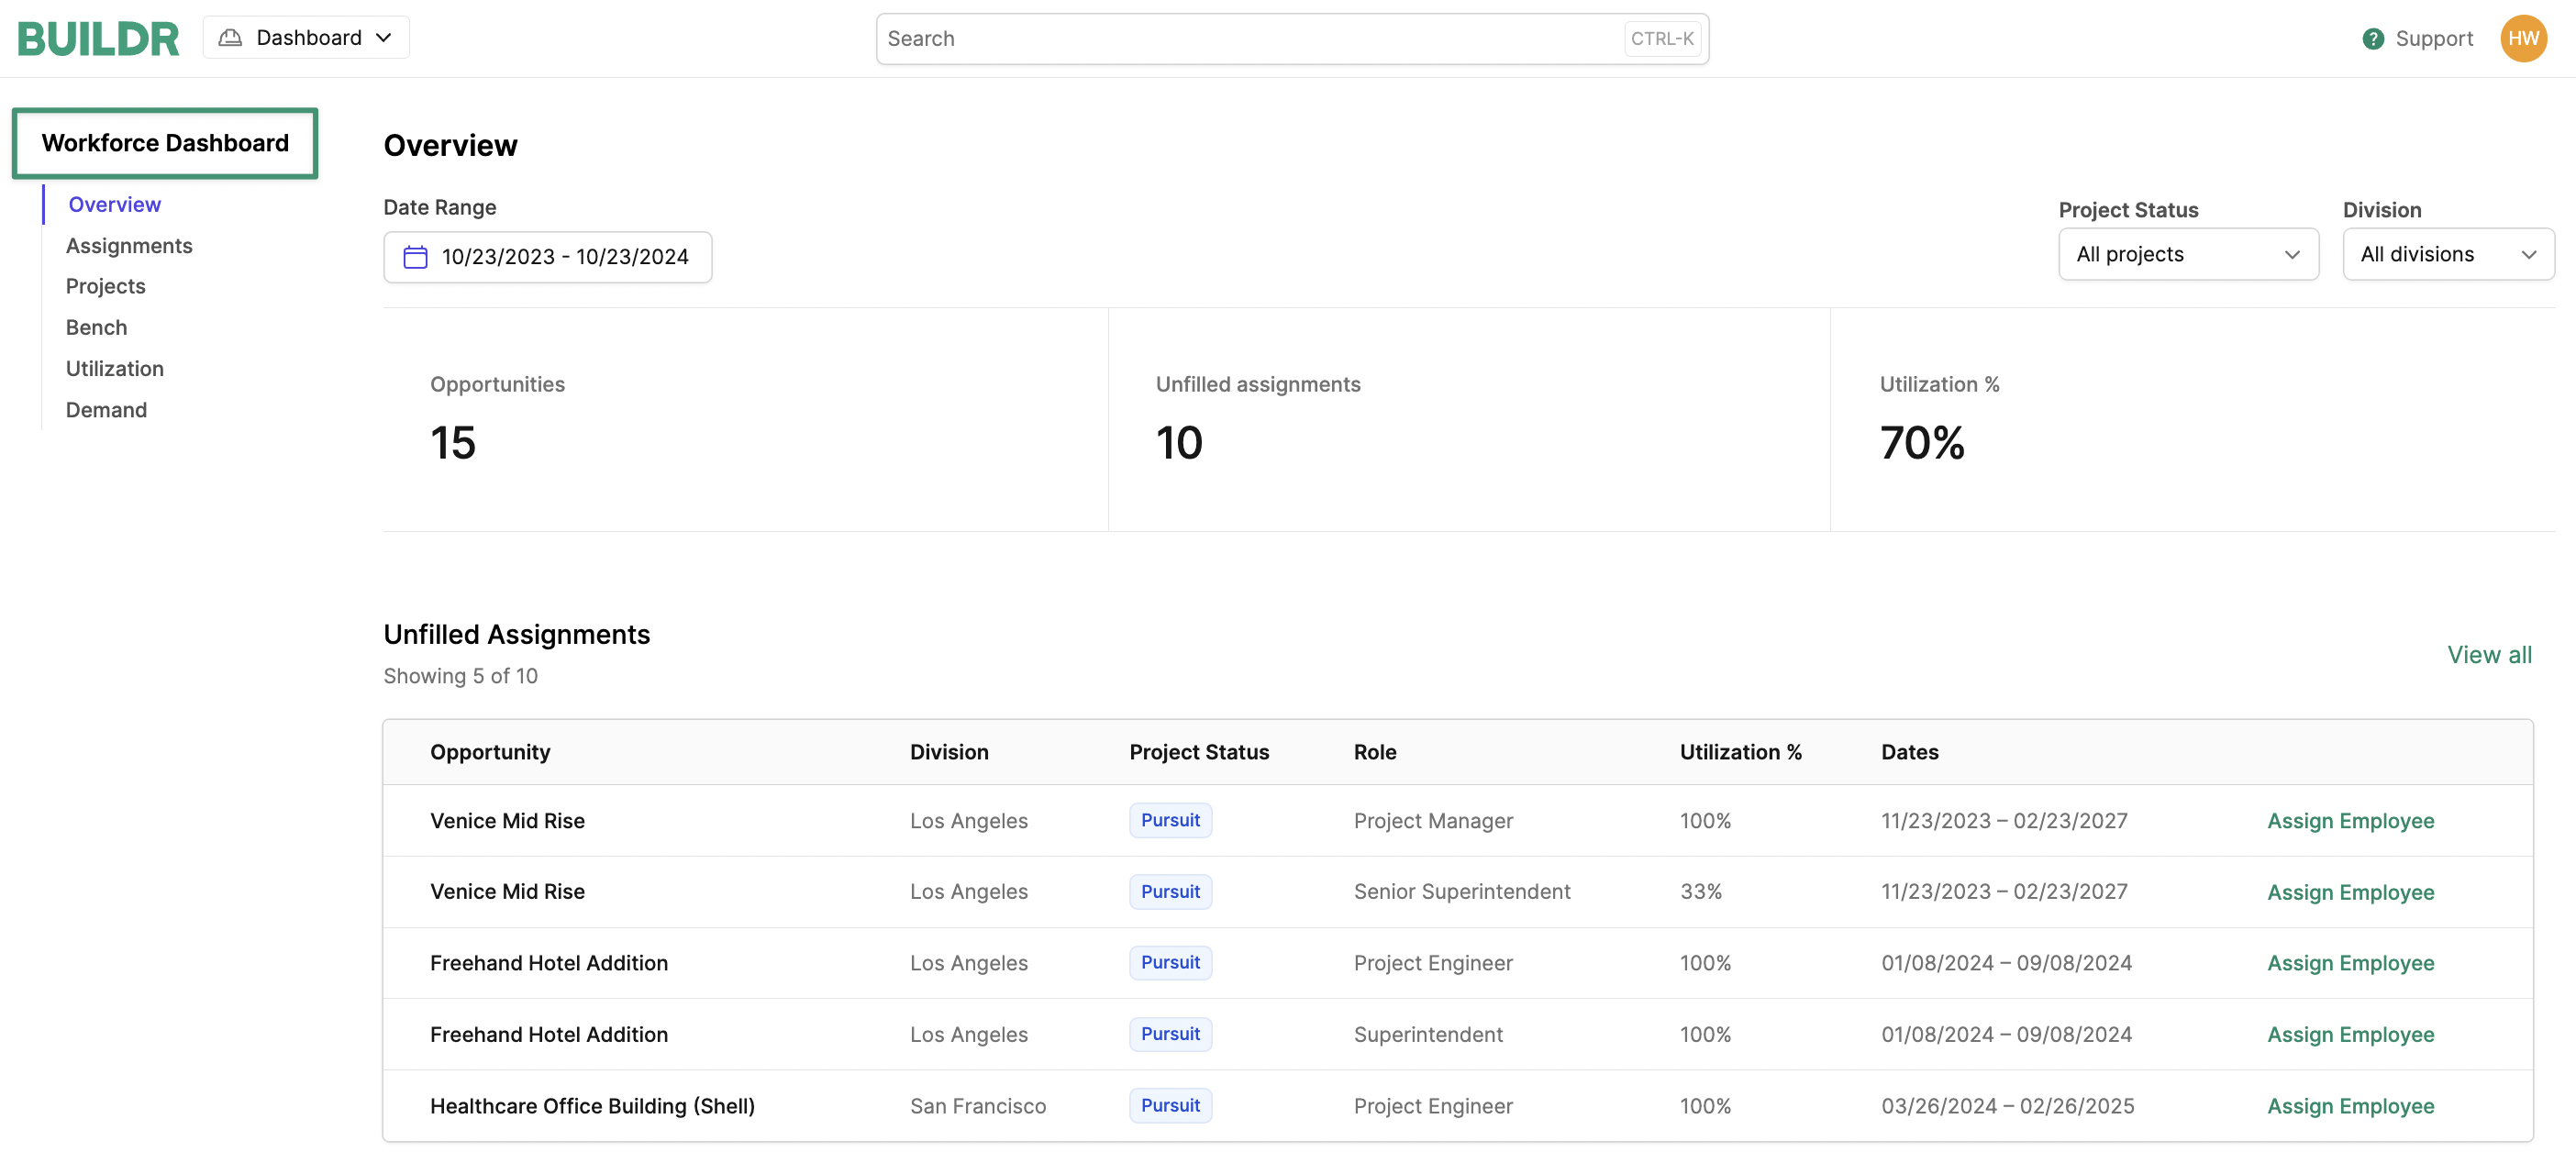Viewport: 2576px width, 1163px height.
Task: Assign Employee for Venice Mid Rise Senior Superintendent
Action: pyautogui.click(x=2349, y=892)
